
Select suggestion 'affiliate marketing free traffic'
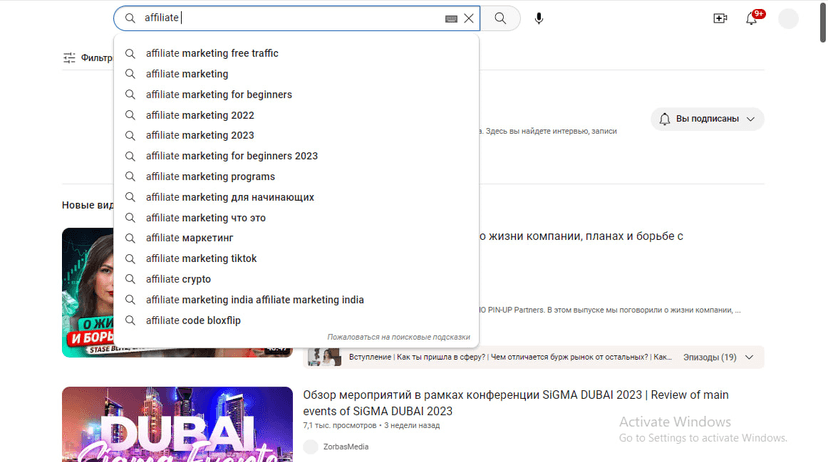(296, 53)
